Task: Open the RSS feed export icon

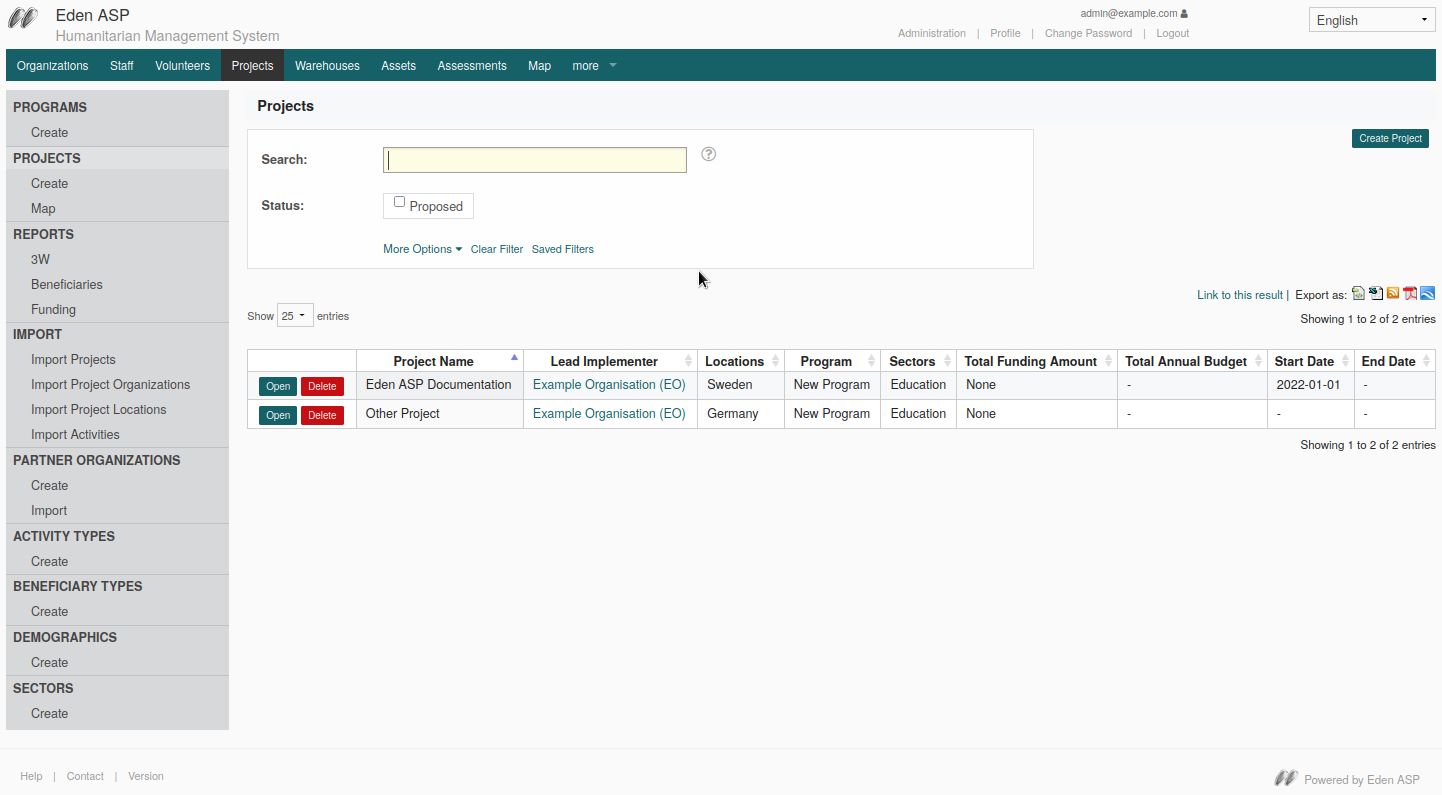Action: click(x=1393, y=293)
